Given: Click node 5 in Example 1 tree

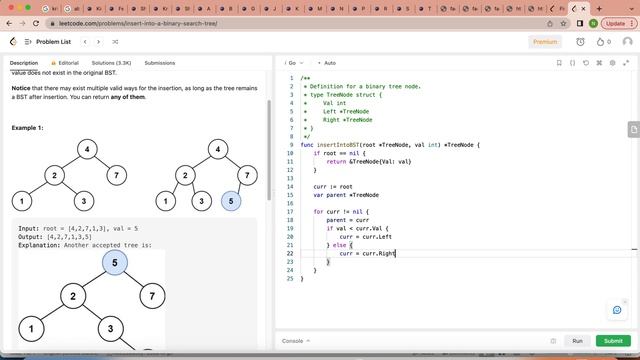Looking at the screenshot, I should pos(231,201).
